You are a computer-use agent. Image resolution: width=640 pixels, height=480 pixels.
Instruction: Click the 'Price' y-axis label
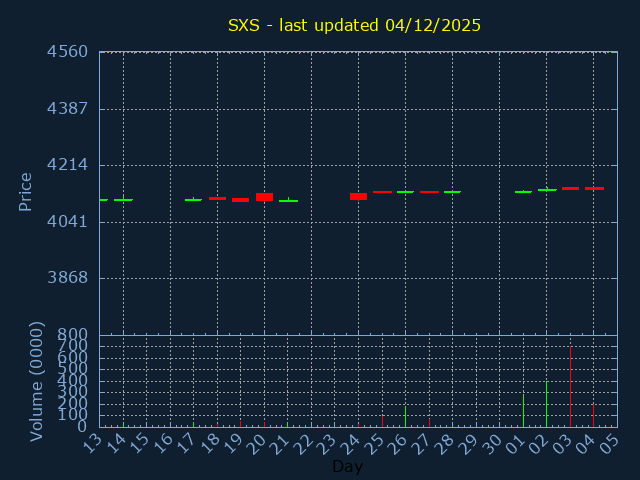coord(26,191)
